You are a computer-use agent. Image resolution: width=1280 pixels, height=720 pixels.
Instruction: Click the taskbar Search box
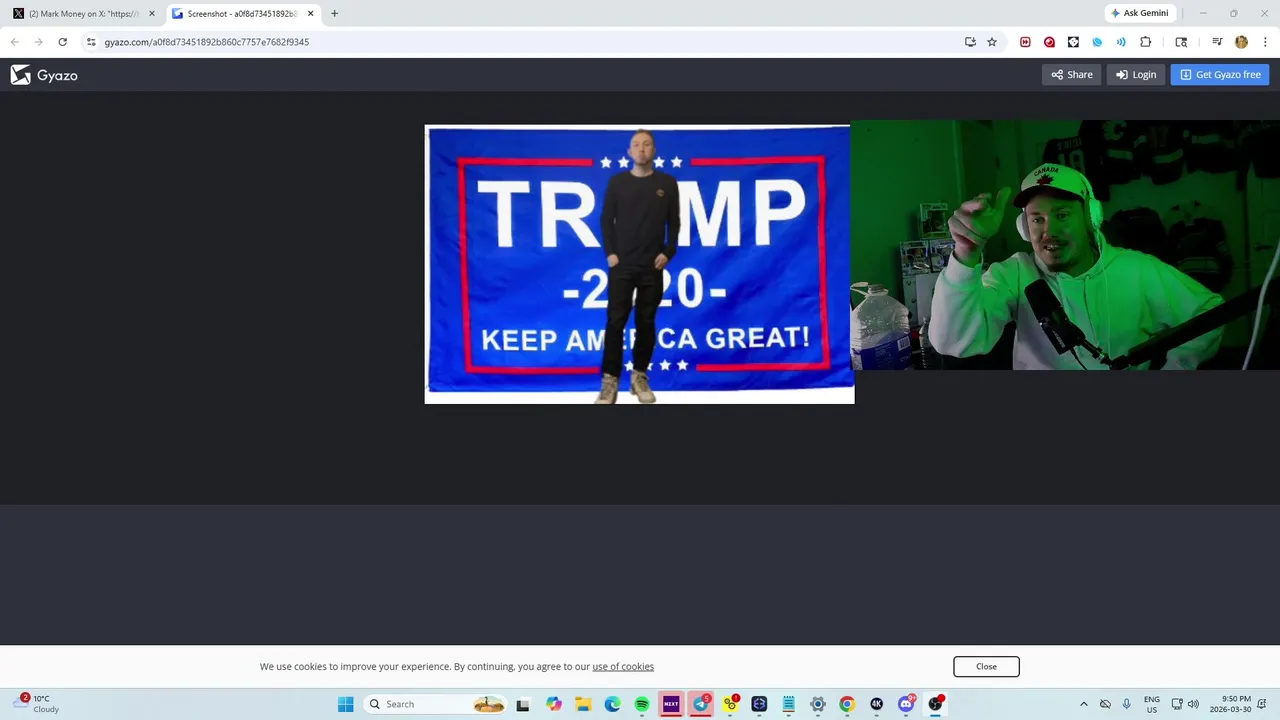coord(437,704)
